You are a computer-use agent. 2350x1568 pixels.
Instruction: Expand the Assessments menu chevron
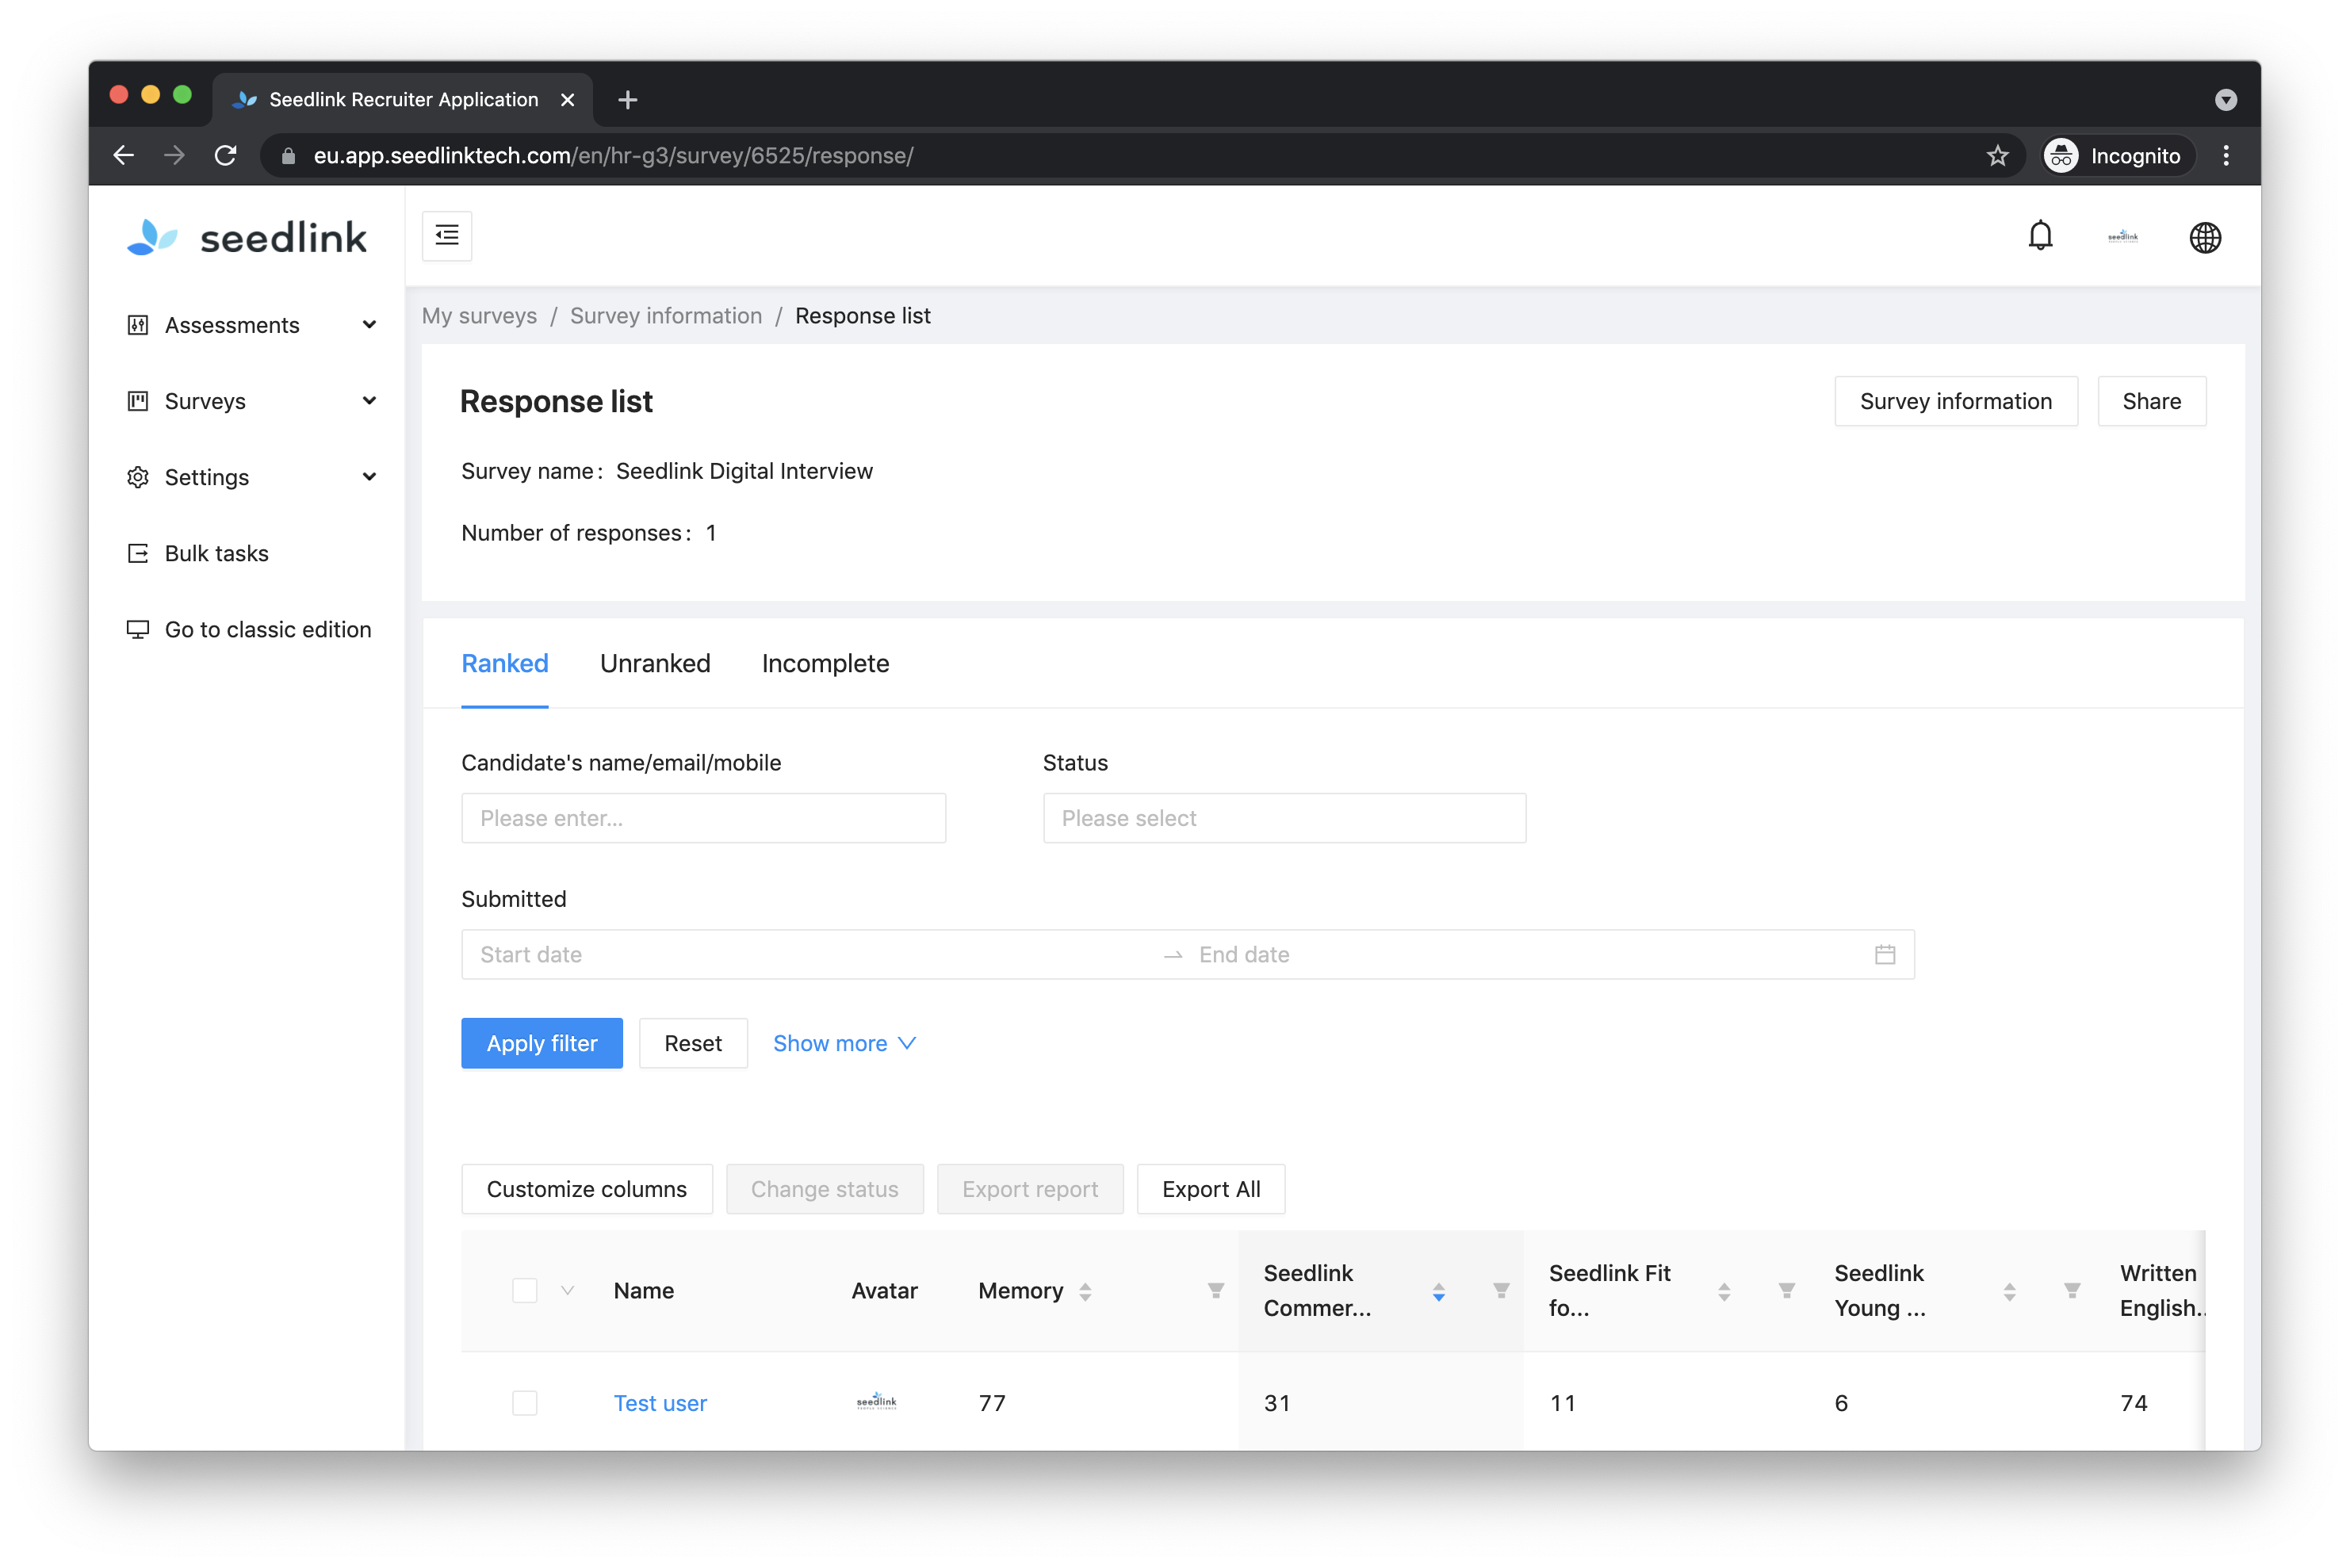(x=369, y=325)
